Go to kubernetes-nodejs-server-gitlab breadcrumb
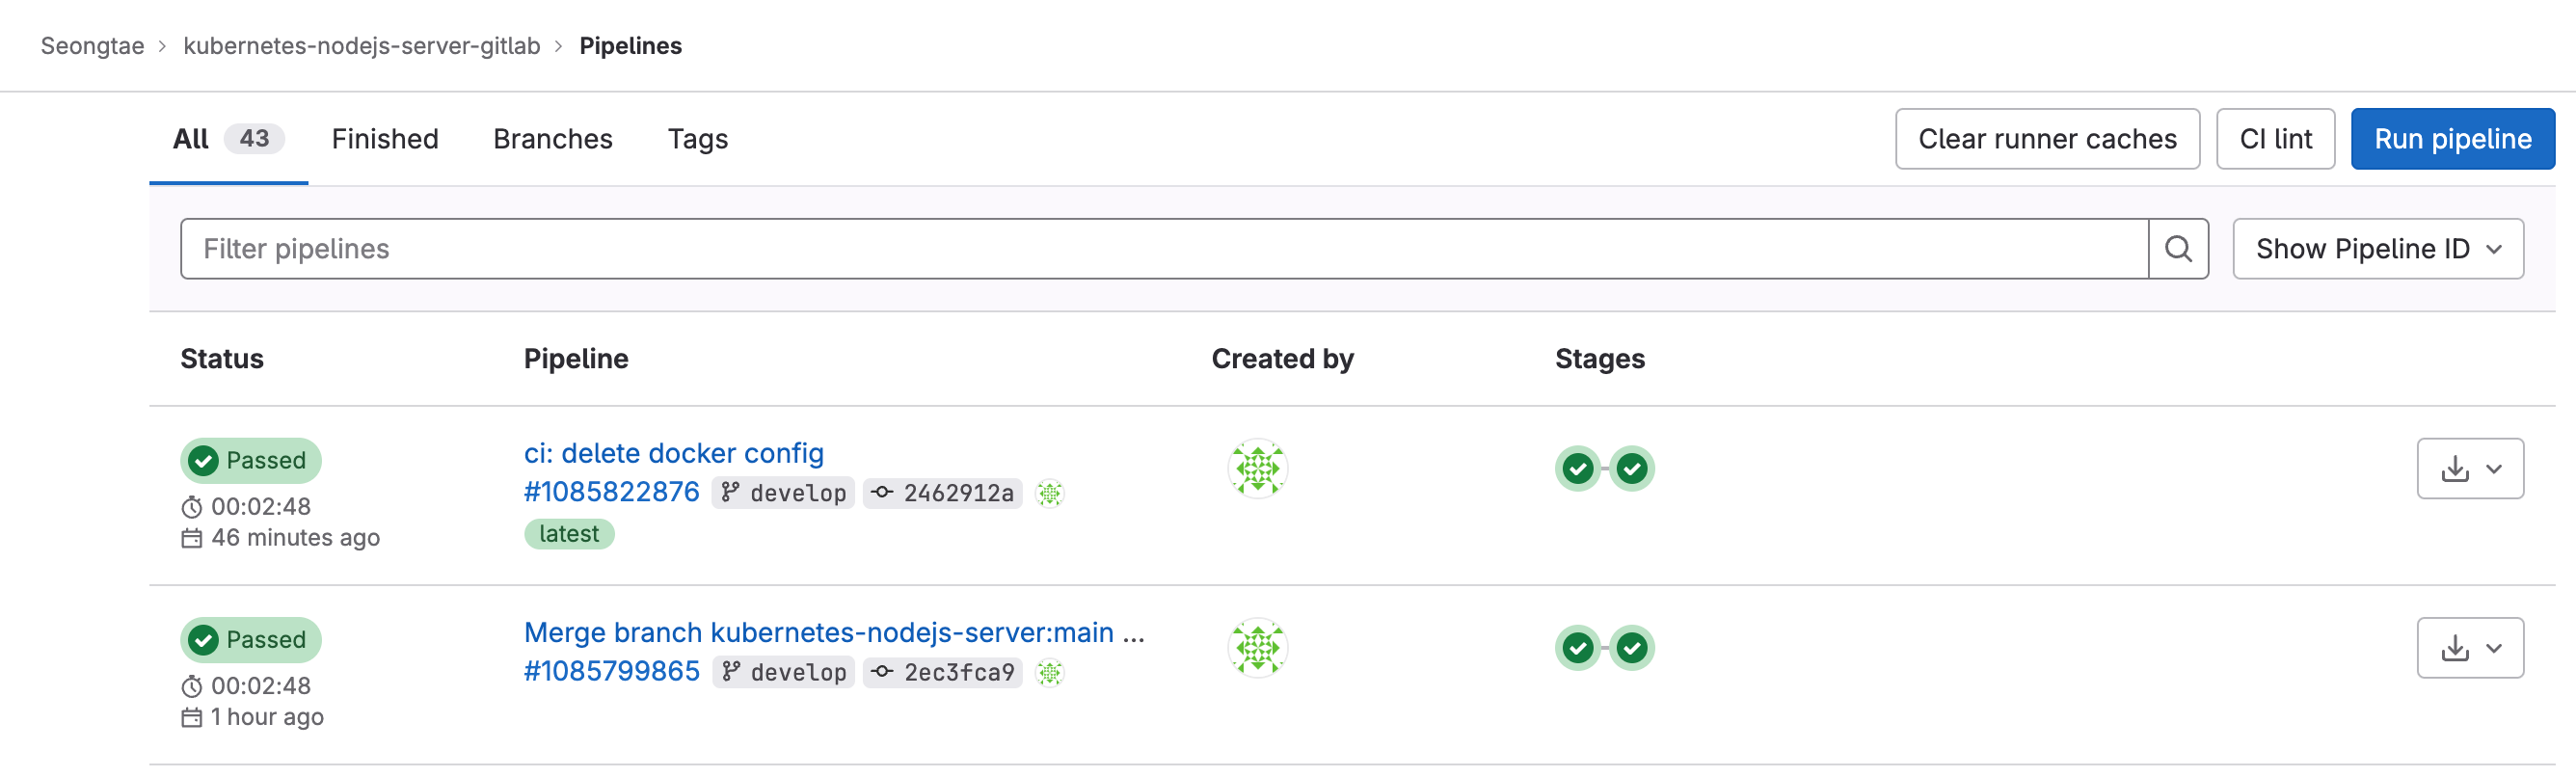 (x=362, y=46)
